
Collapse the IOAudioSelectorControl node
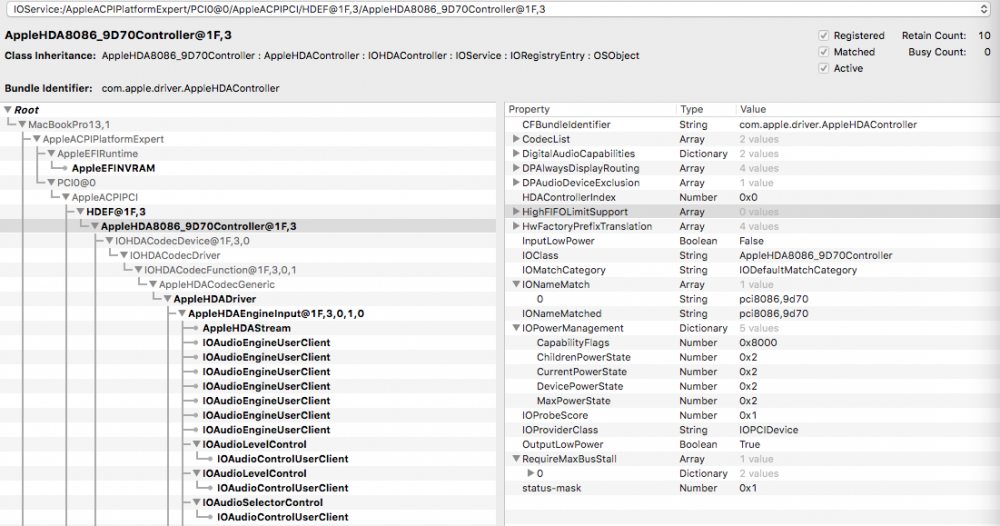pyautogui.click(x=197, y=502)
